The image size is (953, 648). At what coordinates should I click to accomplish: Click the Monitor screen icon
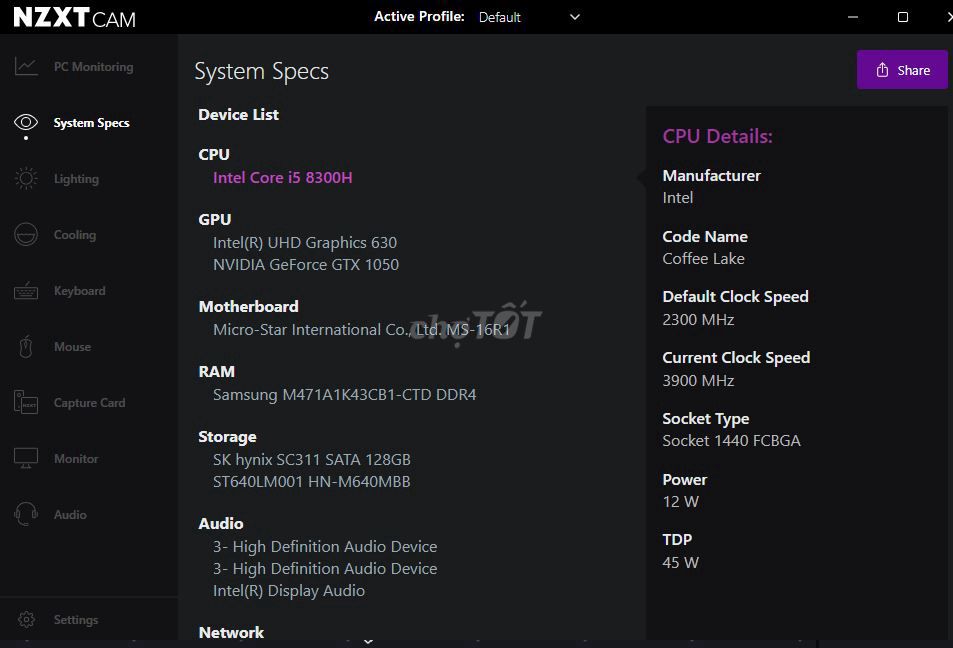pyautogui.click(x=26, y=458)
